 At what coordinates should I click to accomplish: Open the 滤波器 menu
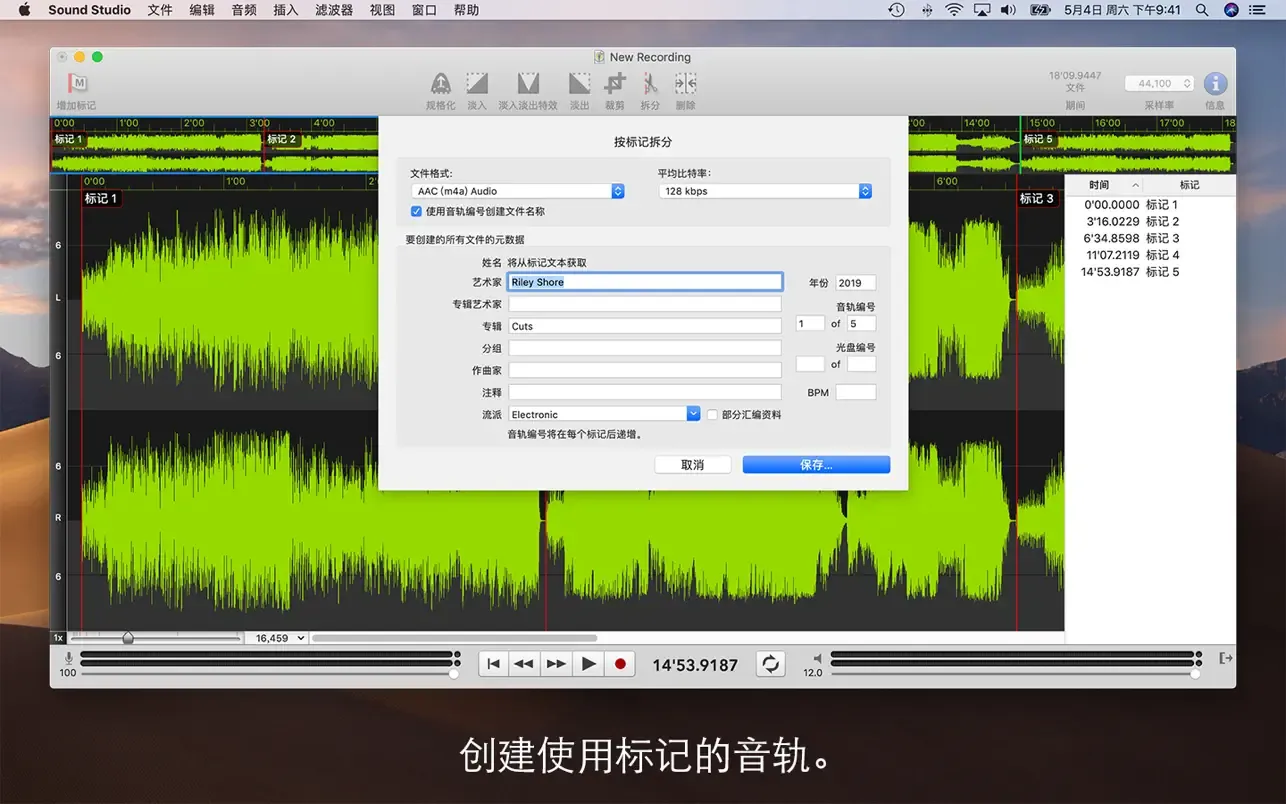[334, 10]
